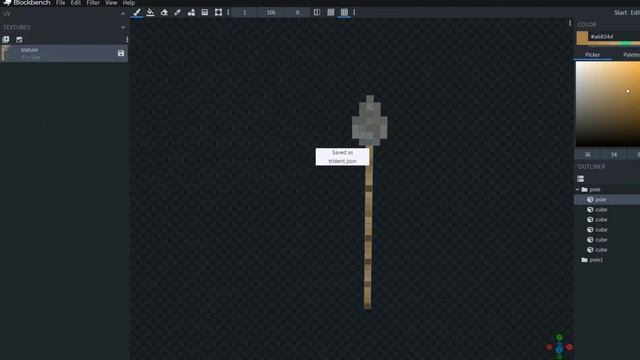Click the sidebar resize handle near viewport edge
The width and height of the screenshot is (640, 360).
point(570,23)
